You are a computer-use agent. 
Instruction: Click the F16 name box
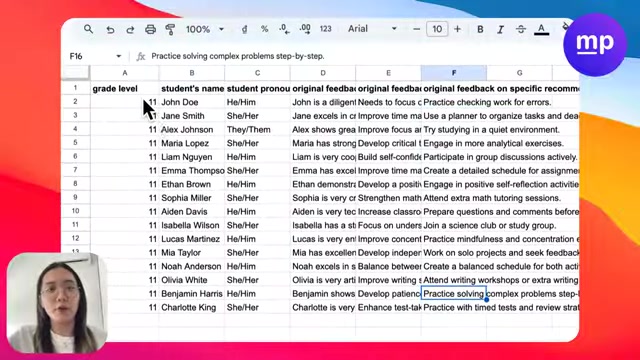[x=76, y=56]
